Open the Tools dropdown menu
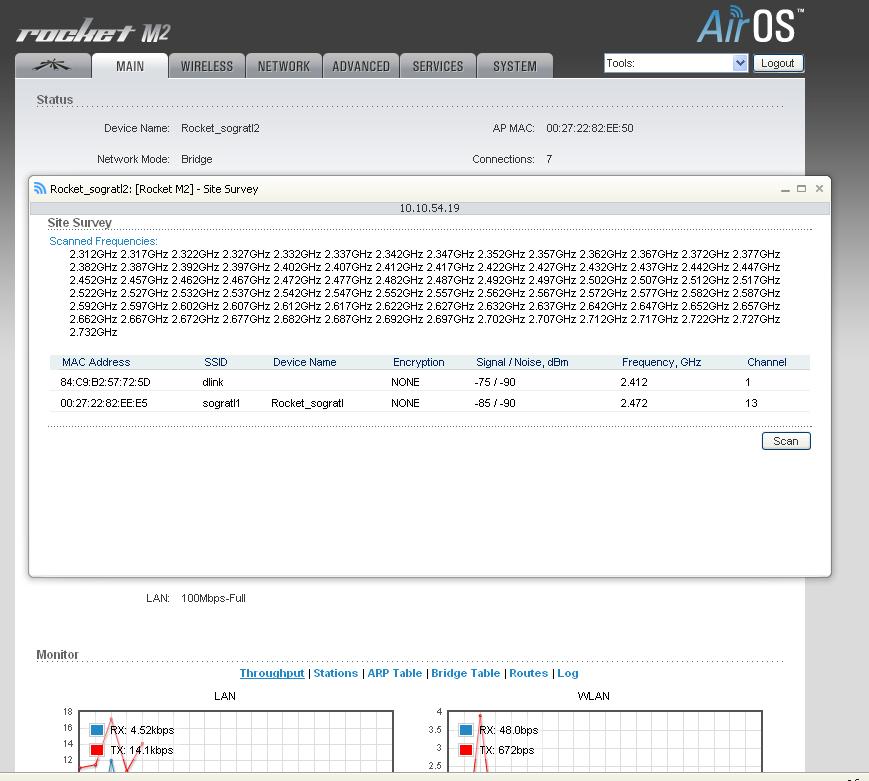 pyautogui.click(x=675, y=63)
